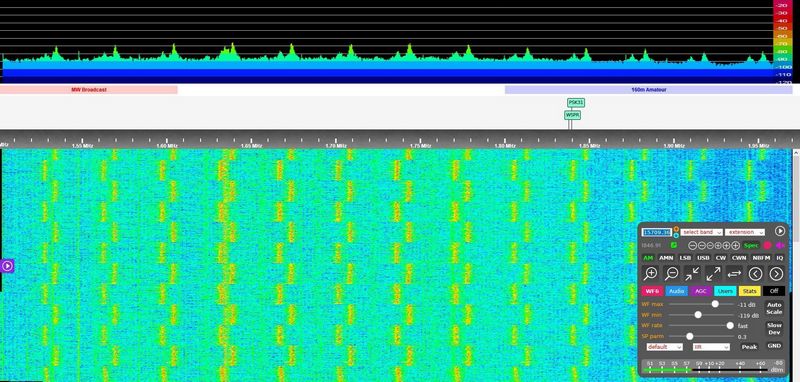Page waterfall down with left chevron
800x382 pixels.
pyautogui.click(x=755, y=274)
